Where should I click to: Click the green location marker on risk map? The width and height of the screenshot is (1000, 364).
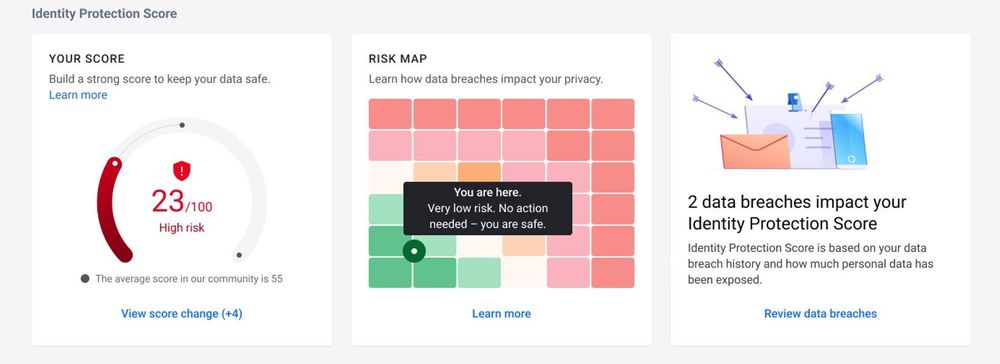(415, 251)
